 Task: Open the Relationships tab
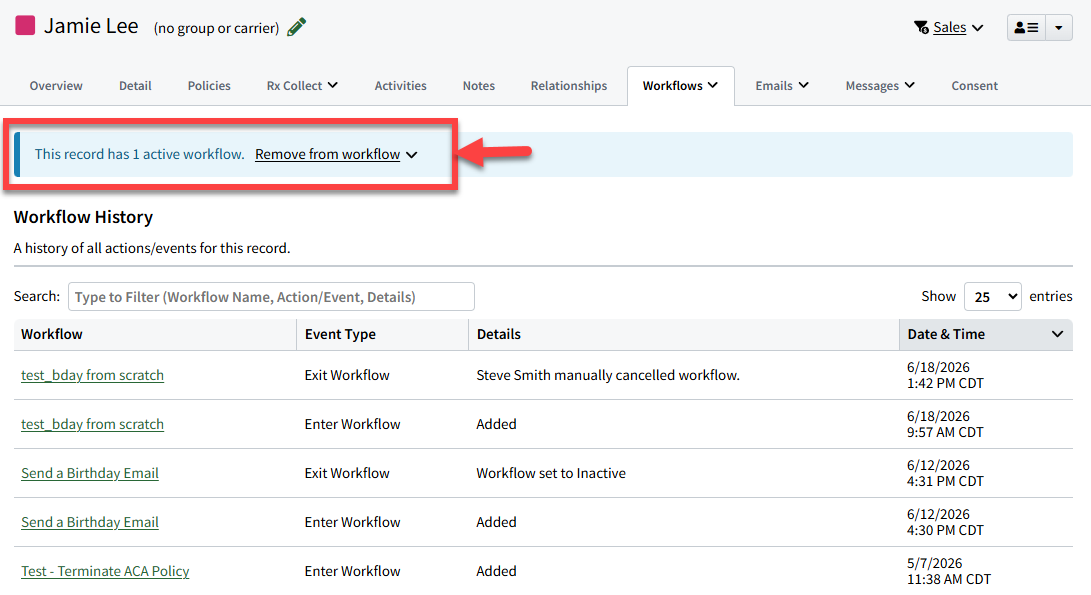coord(568,86)
